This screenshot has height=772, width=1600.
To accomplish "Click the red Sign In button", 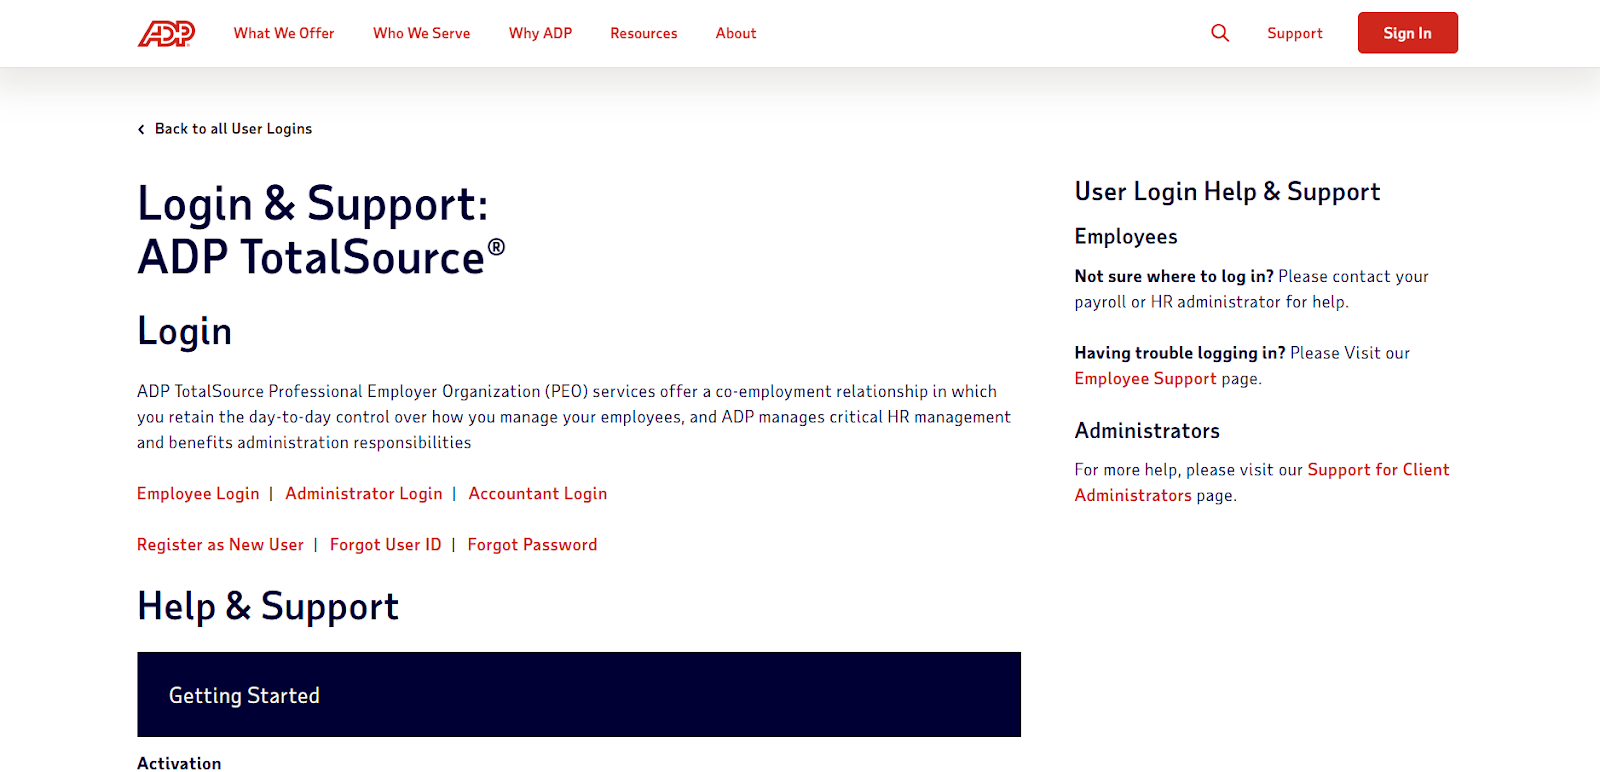I will click(x=1407, y=33).
